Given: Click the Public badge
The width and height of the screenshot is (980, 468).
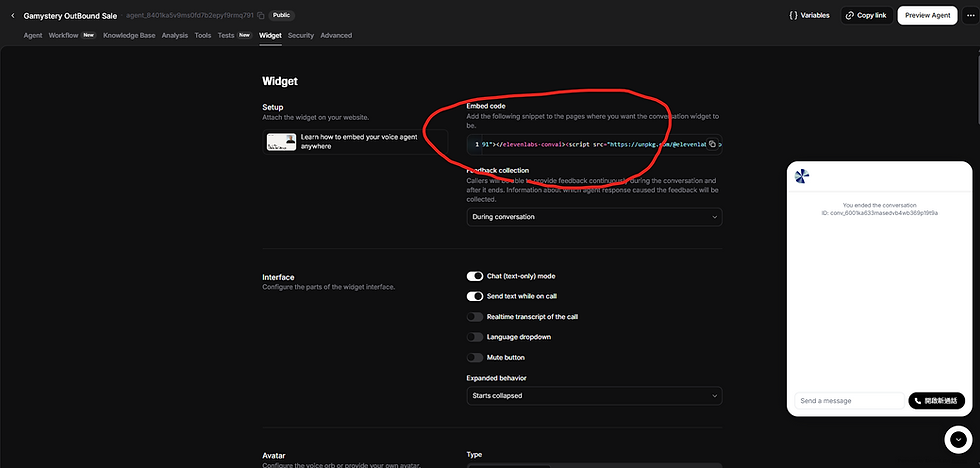Looking at the screenshot, I should coord(282,16).
